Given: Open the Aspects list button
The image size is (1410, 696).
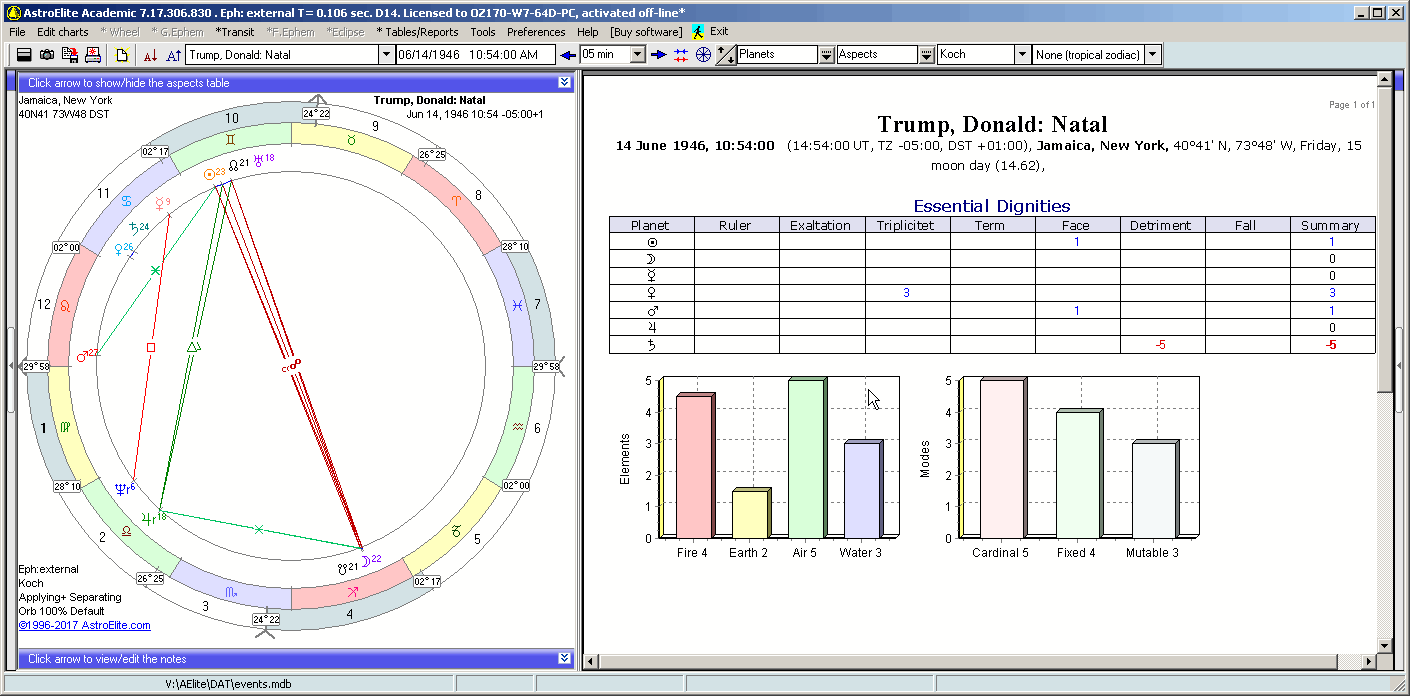Looking at the screenshot, I should tap(927, 54).
